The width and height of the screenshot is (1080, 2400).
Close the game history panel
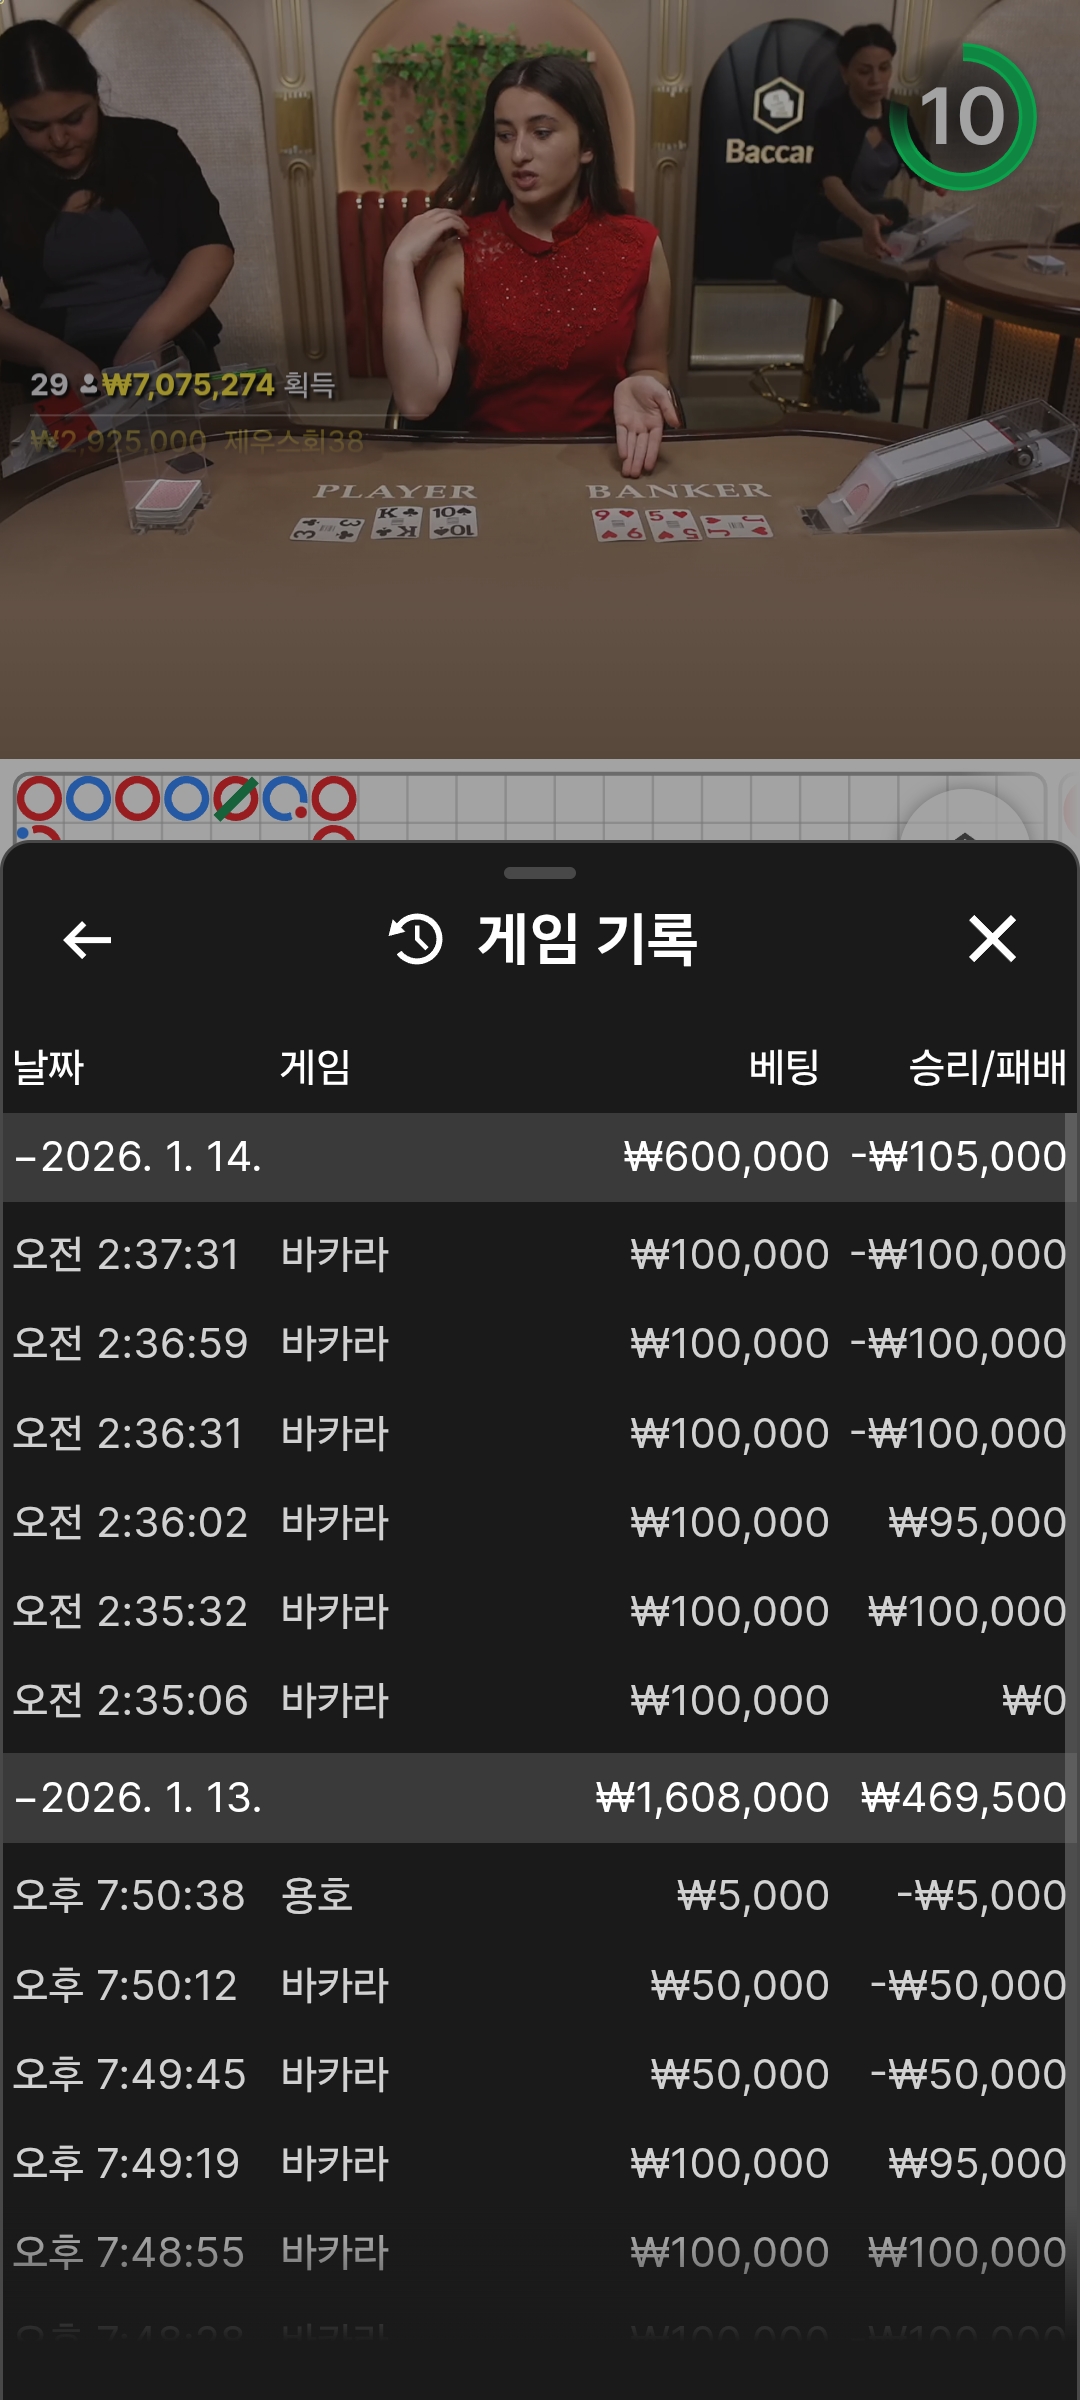pyautogui.click(x=992, y=940)
